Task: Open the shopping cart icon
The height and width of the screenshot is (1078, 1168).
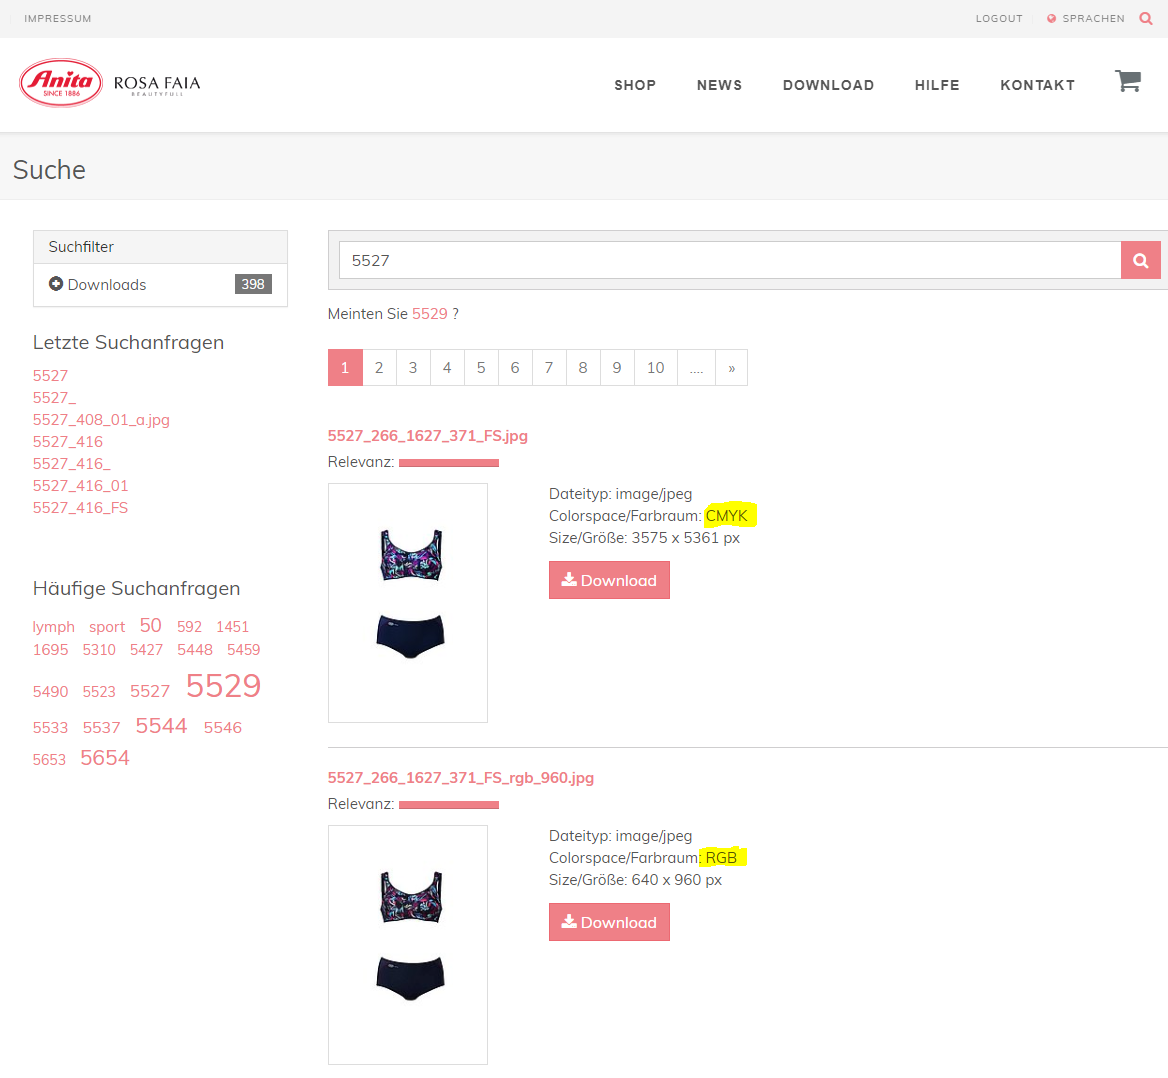Action: click(1127, 82)
